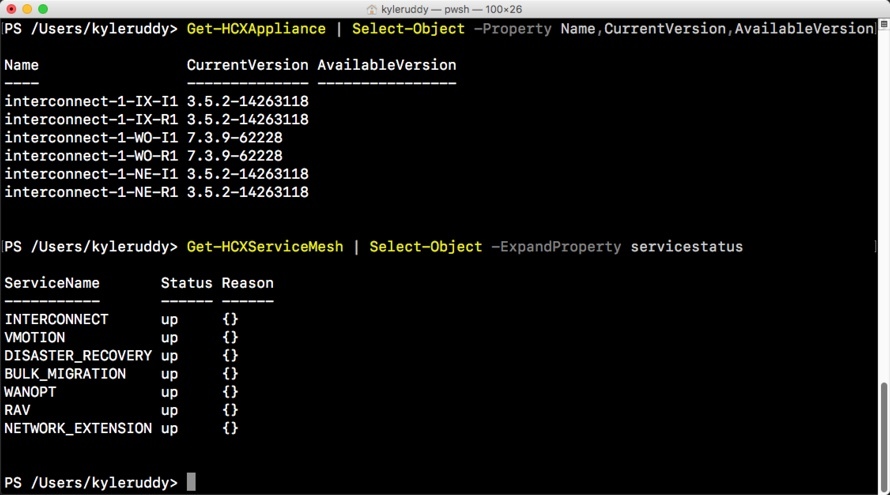890x495 pixels.
Task: Click the AvailableVersion column header
Action: point(387,65)
